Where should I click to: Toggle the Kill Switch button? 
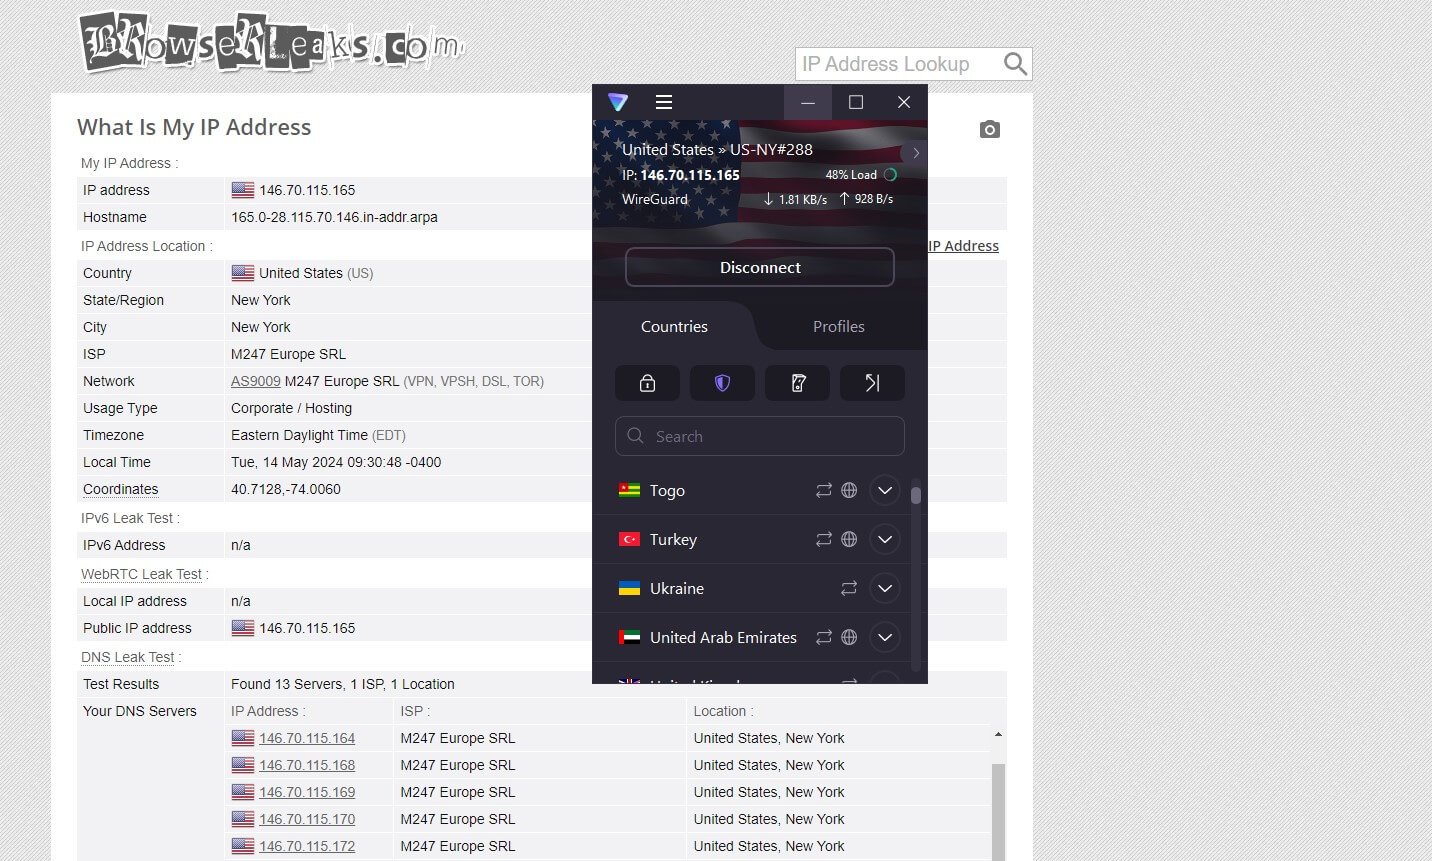tap(797, 383)
